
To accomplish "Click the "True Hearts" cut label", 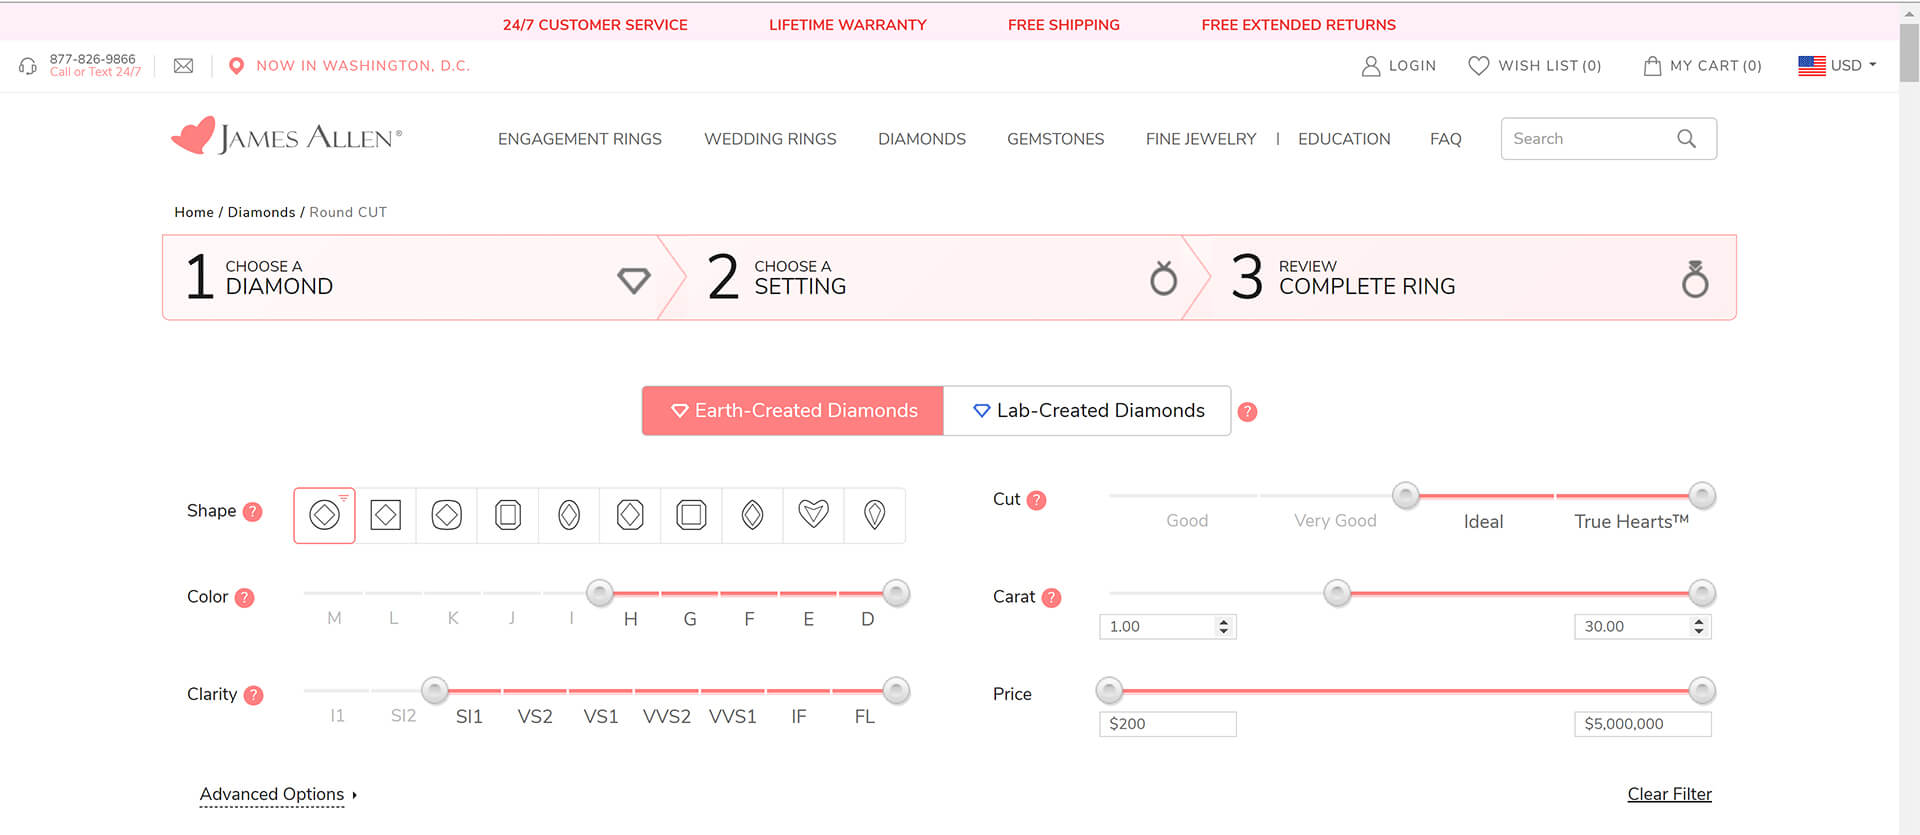I will pos(1631,521).
